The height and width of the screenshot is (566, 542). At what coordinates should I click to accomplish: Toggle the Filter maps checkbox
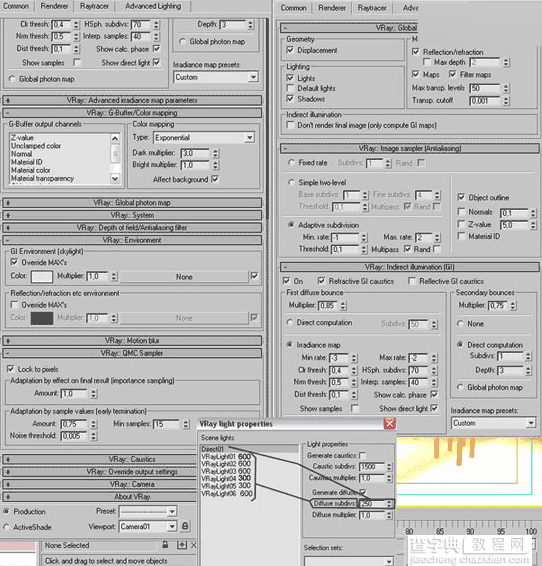(453, 74)
